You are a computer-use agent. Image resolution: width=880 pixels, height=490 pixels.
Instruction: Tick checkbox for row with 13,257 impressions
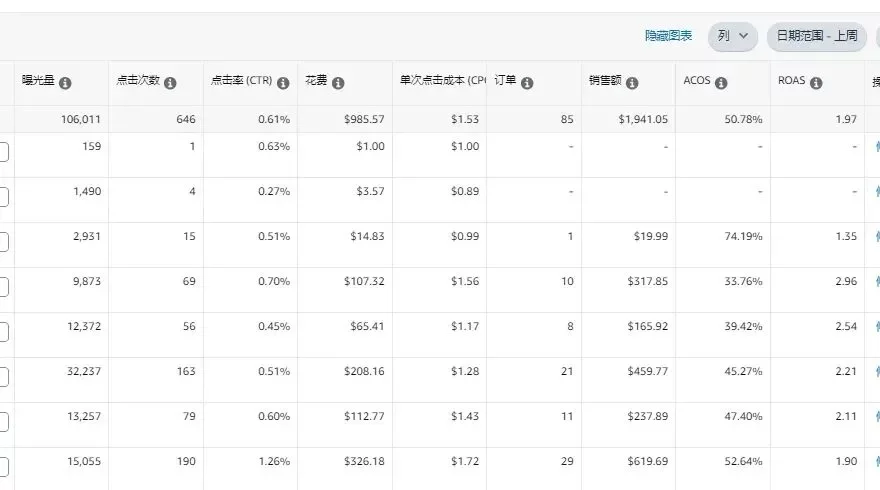coord(3,422)
